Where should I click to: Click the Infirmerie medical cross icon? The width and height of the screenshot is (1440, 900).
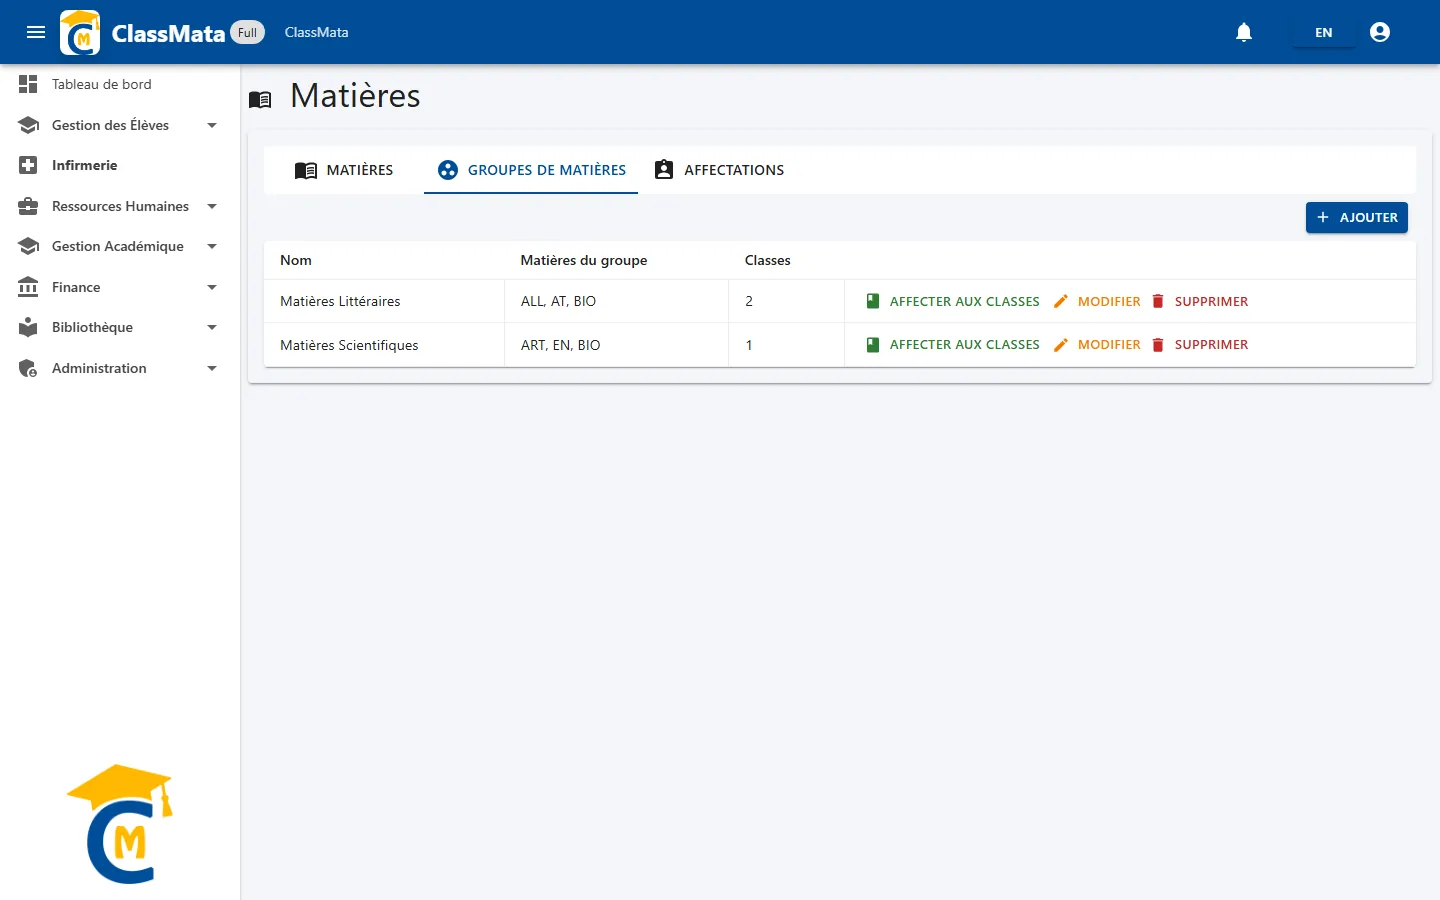[28, 165]
